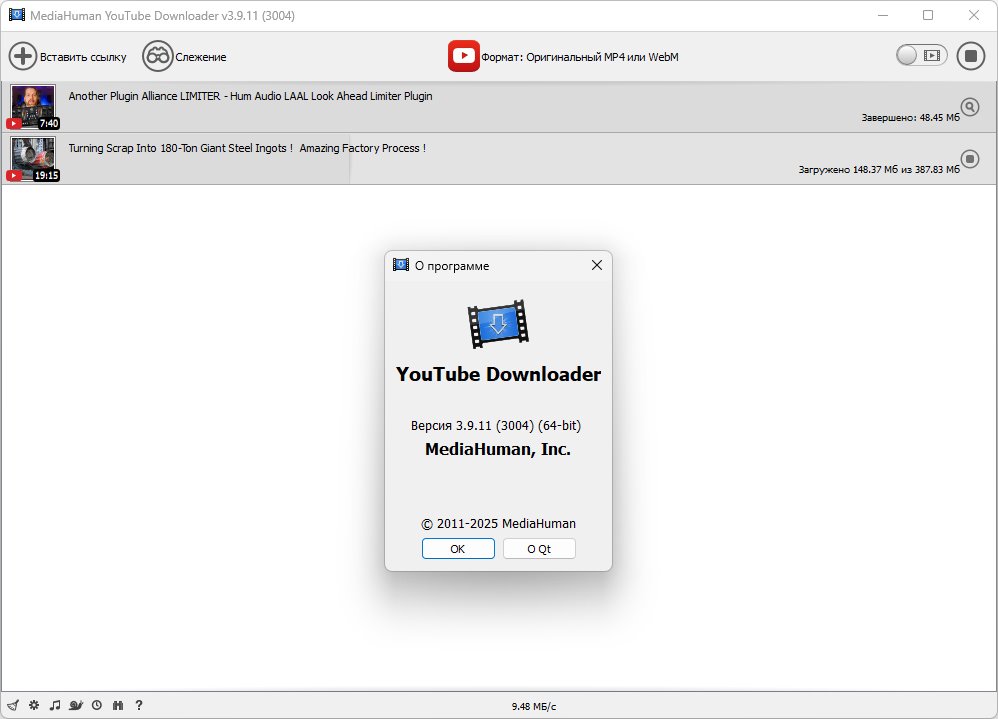Image resolution: width=998 pixels, height=719 pixels.
Task: Close the О программе dialog with X
Action: 597,265
